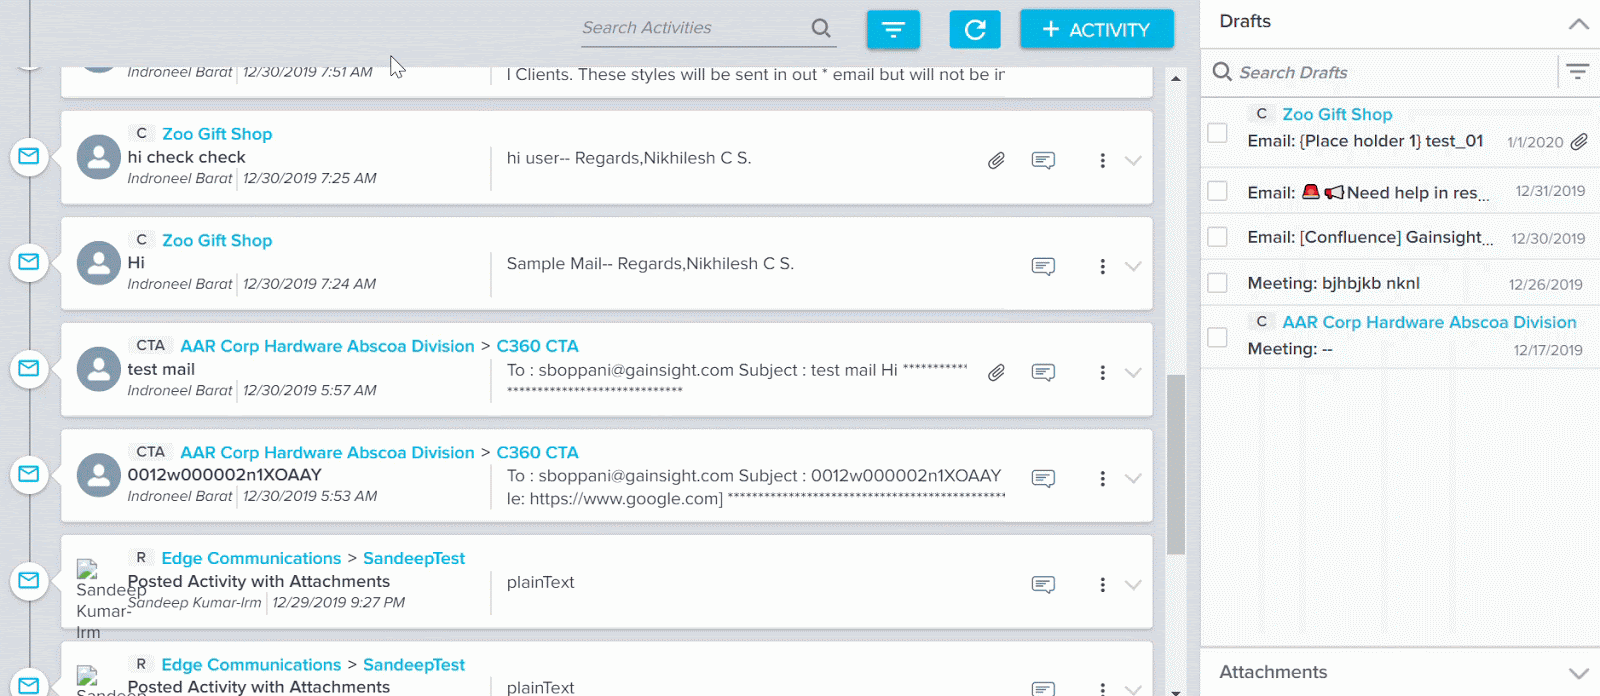The height and width of the screenshot is (696, 1600).
Task: Open comments icon on 0012w000002n1XOAAY activity
Action: [1043, 478]
